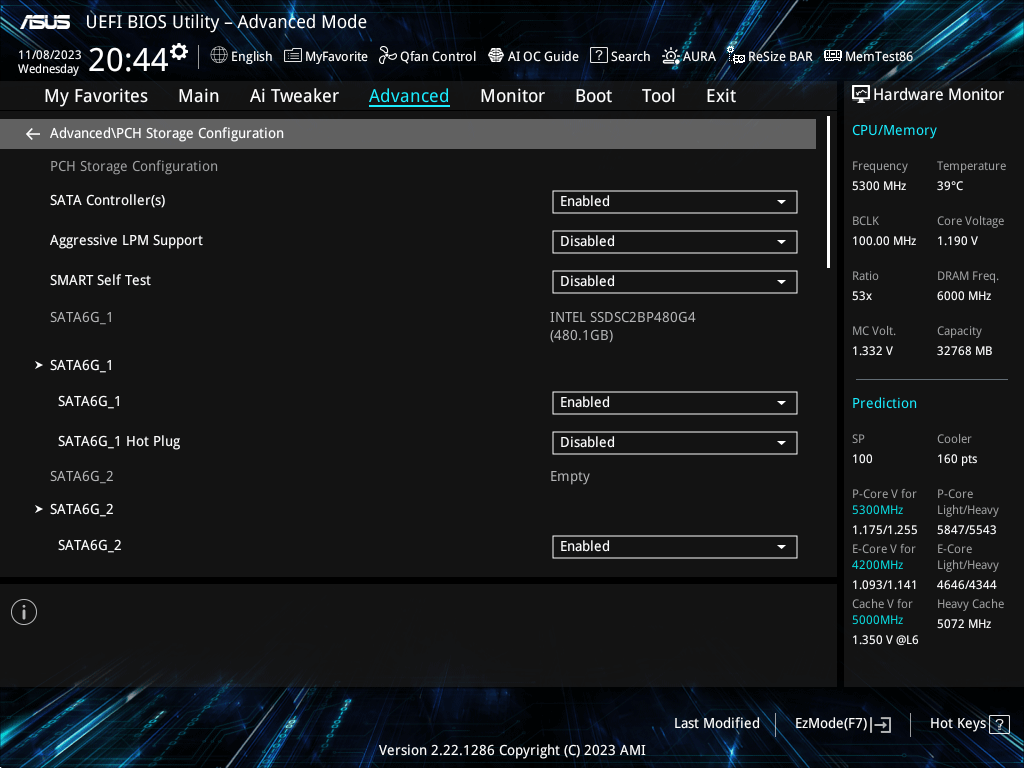Click the Last Modified button

tap(716, 724)
